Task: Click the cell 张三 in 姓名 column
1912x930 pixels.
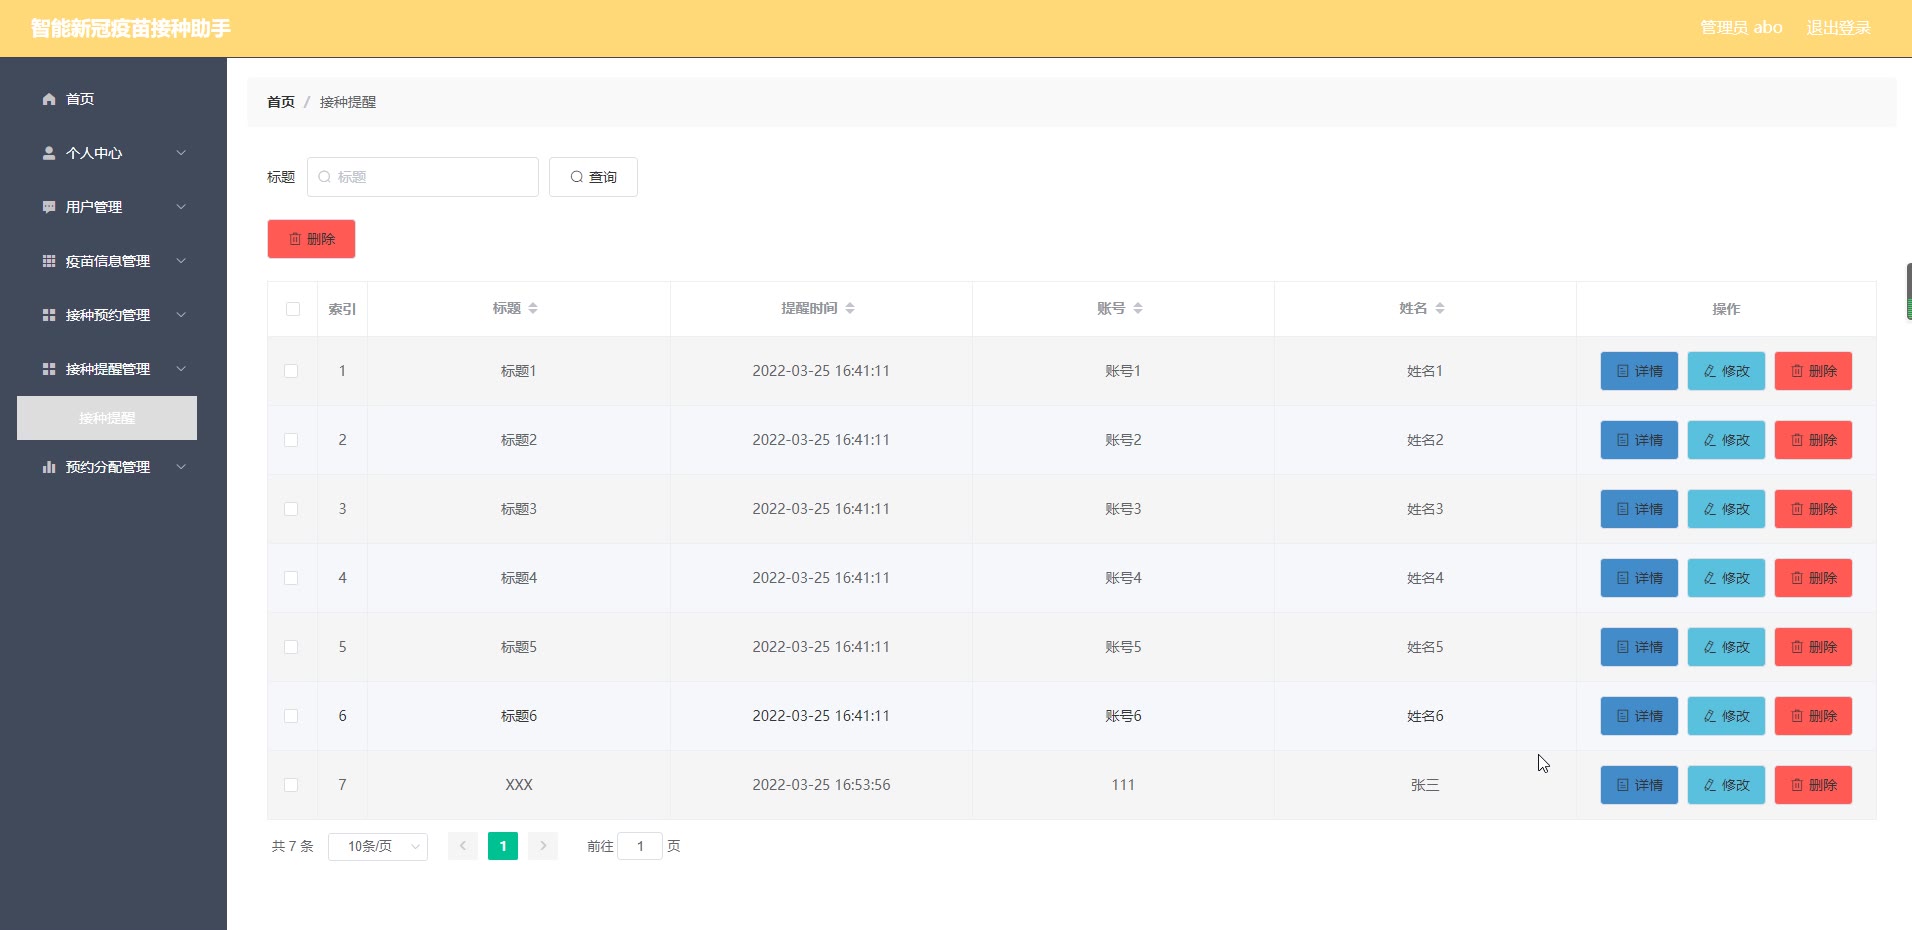Action: coord(1425,785)
